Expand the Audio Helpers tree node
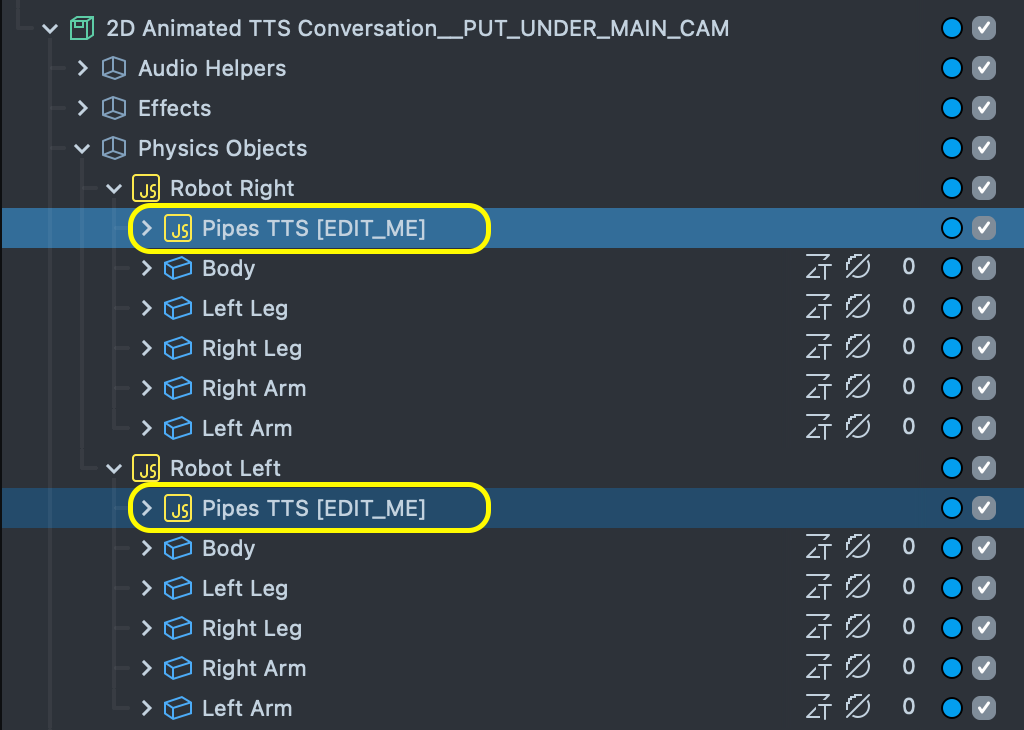Viewport: 1024px width, 730px height. 83,68
